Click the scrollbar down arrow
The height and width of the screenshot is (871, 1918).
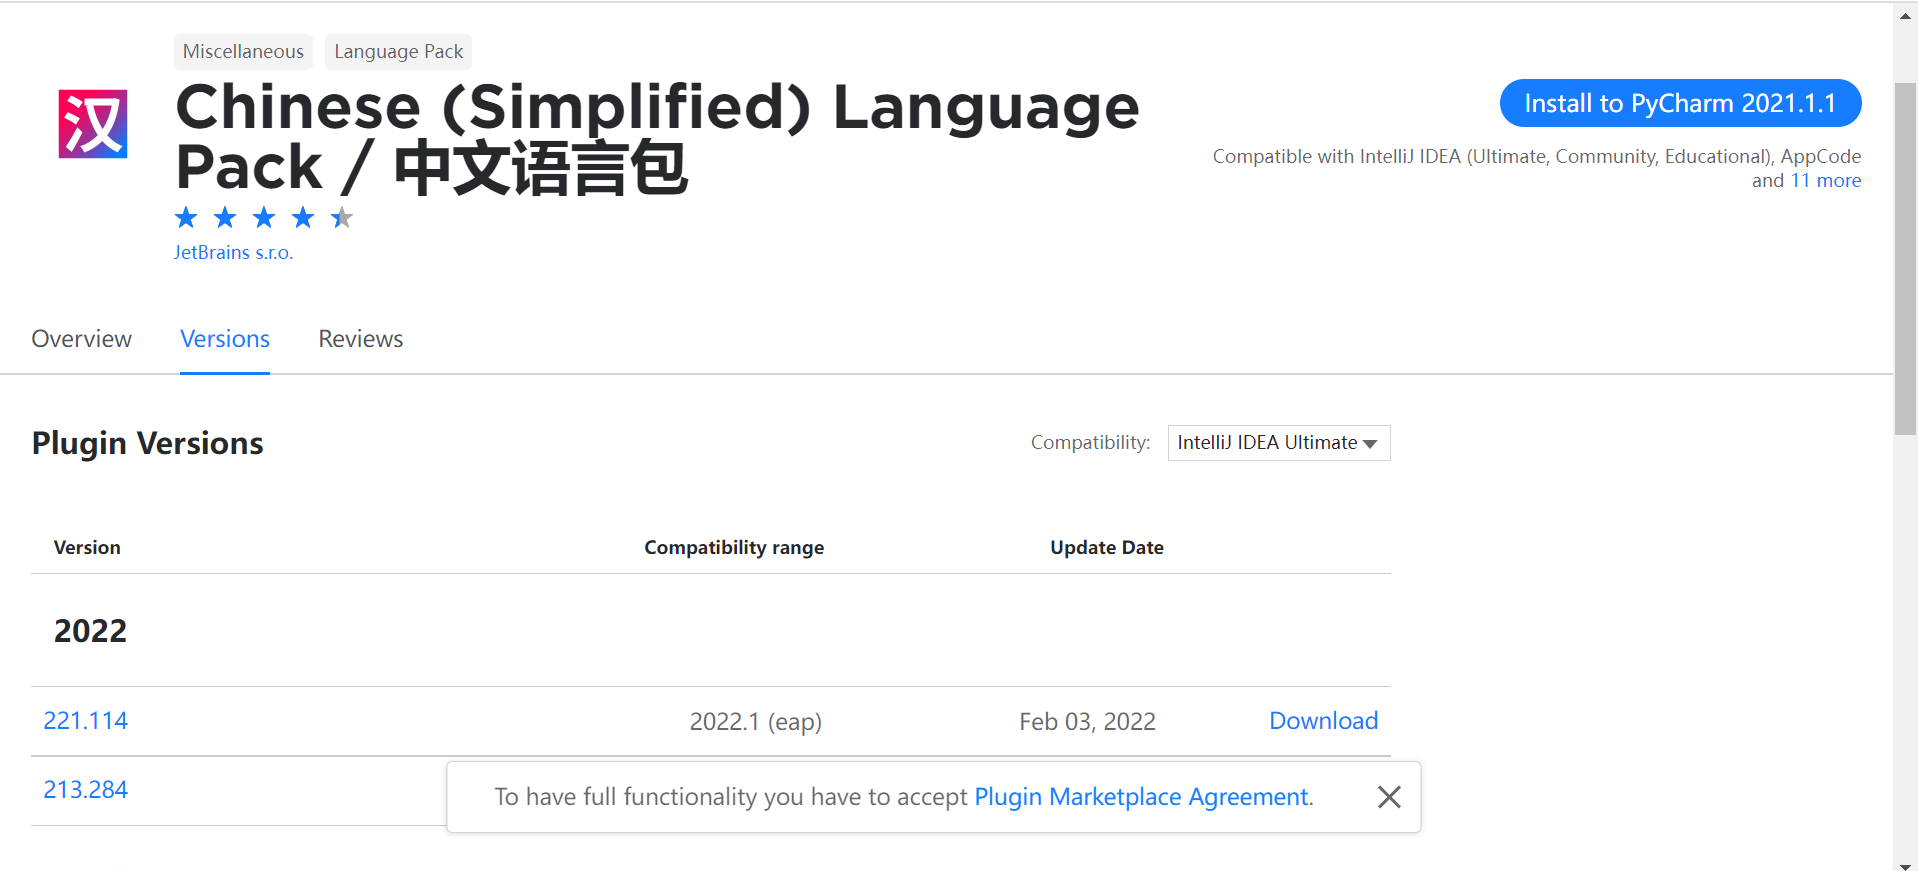tap(1905, 865)
